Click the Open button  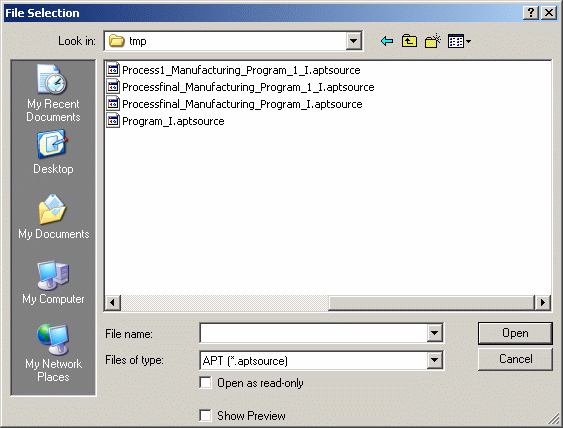(x=515, y=333)
